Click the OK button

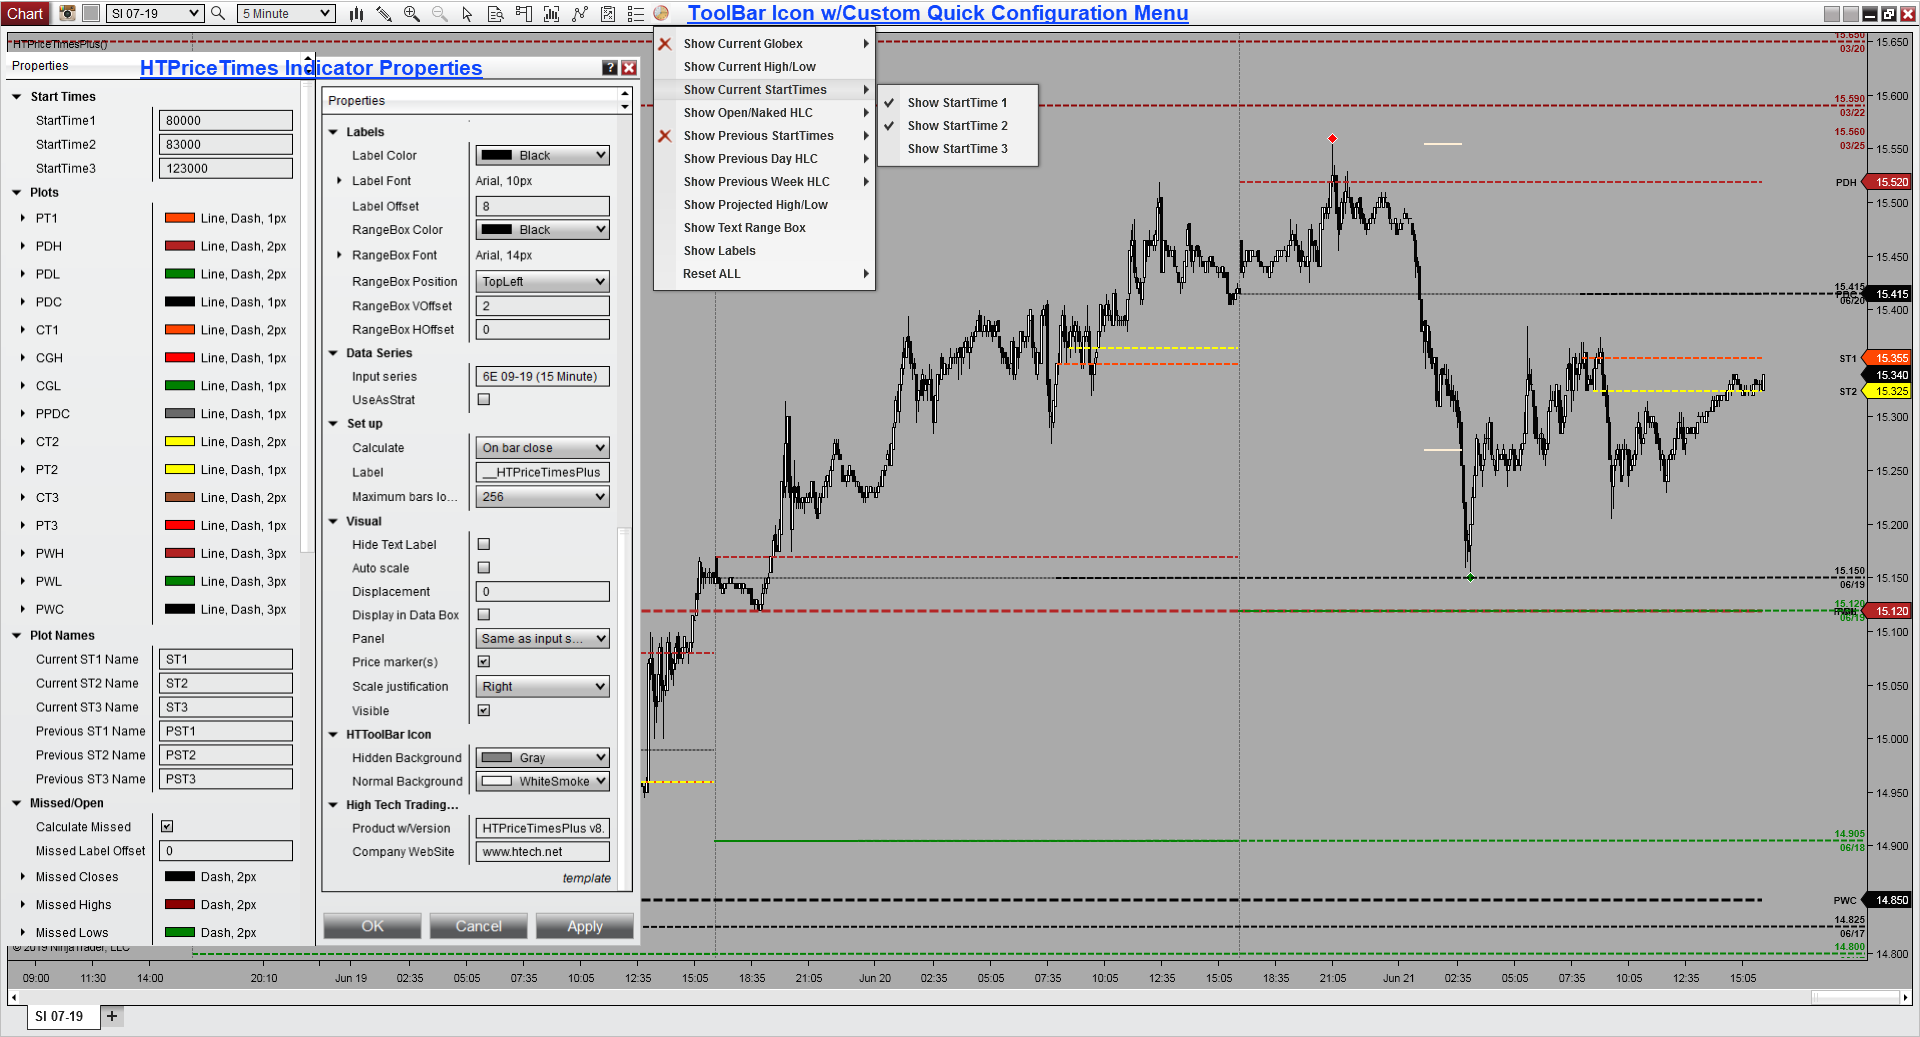pyautogui.click(x=372, y=926)
